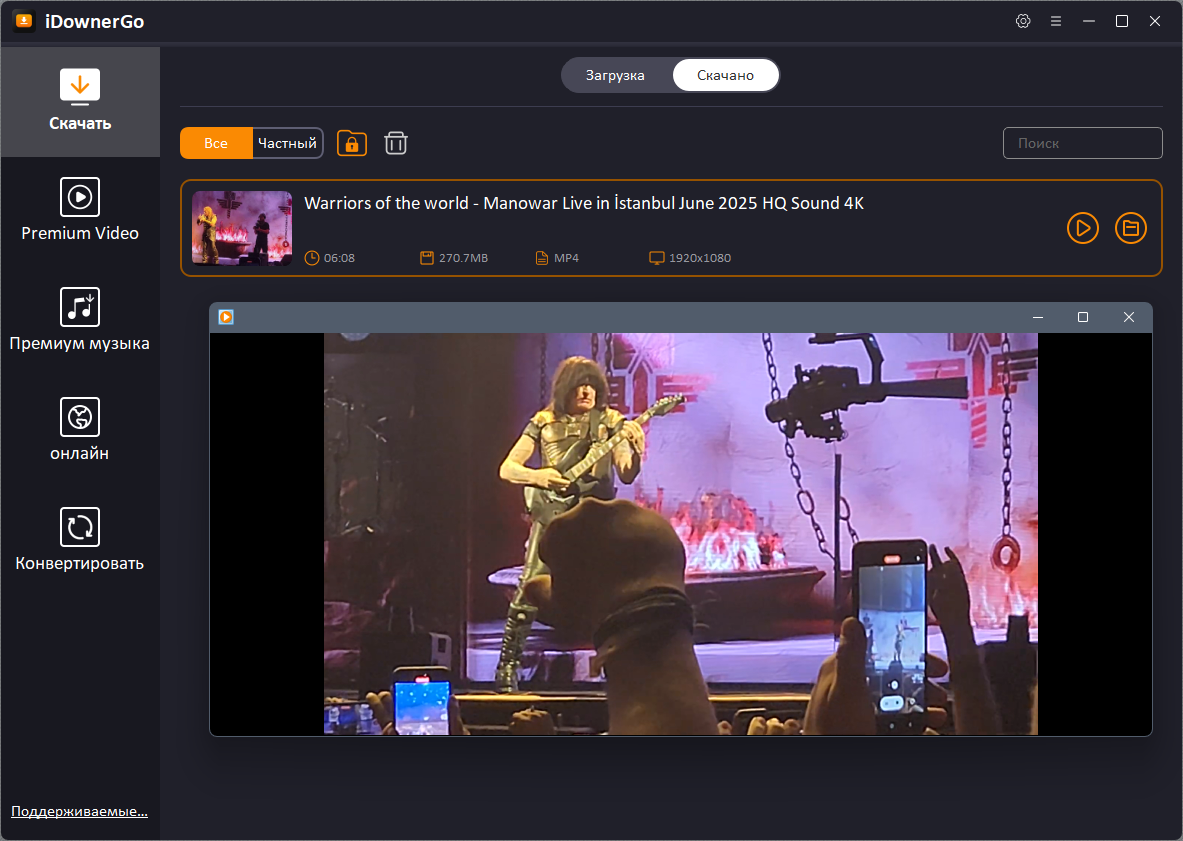Click the 06:08 duration text

[340, 258]
